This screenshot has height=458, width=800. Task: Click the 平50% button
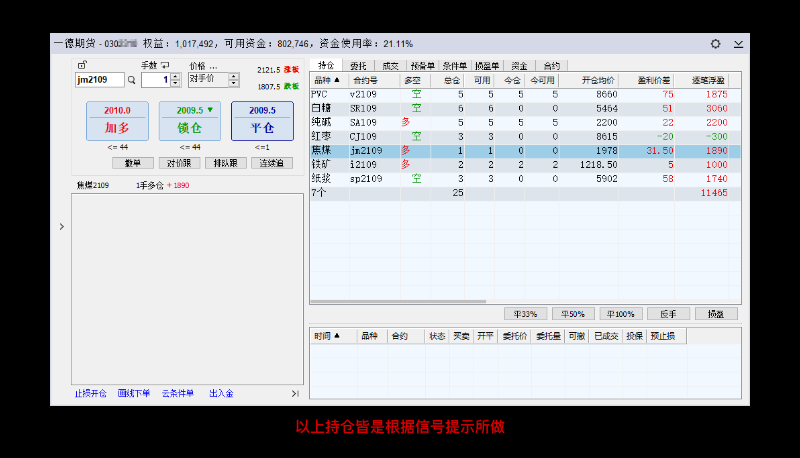(x=573, y=313)
